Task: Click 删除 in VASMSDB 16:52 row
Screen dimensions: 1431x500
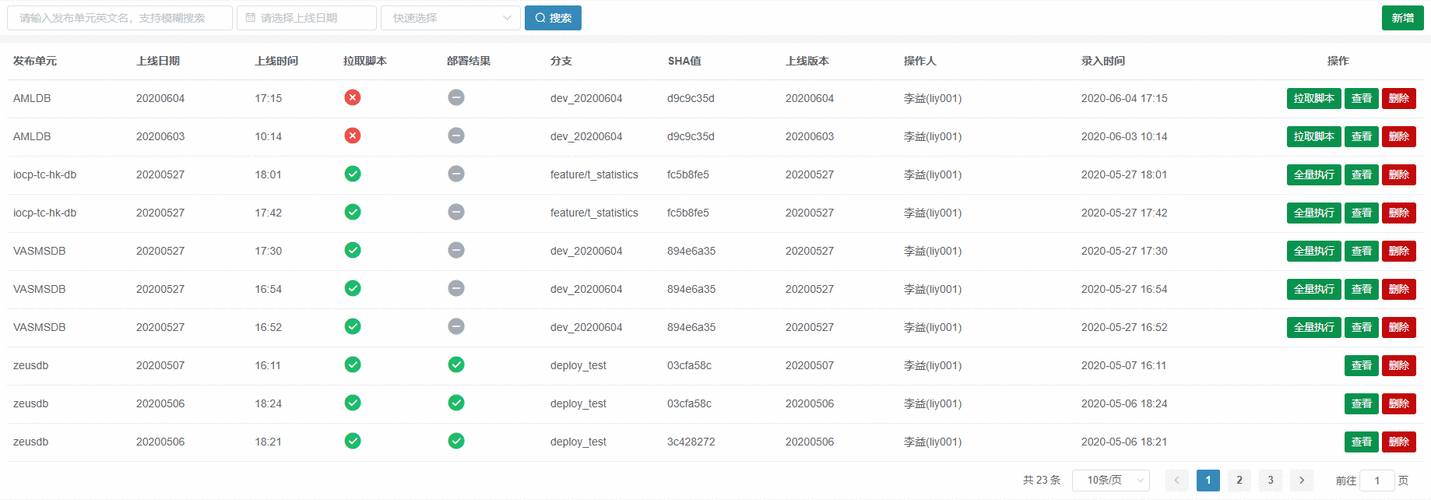Action: [x=1399, y=327]
